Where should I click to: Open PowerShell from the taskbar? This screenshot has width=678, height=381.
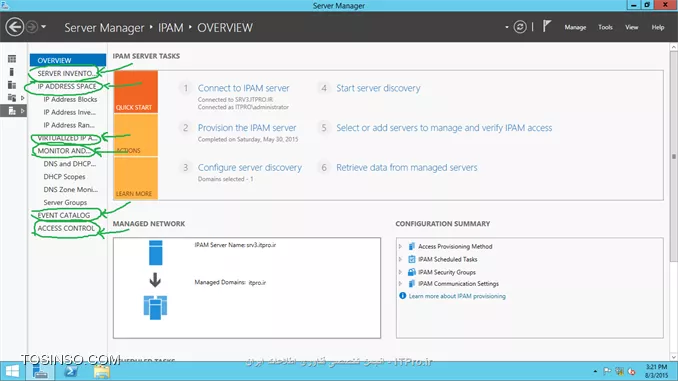coord(71,371)
